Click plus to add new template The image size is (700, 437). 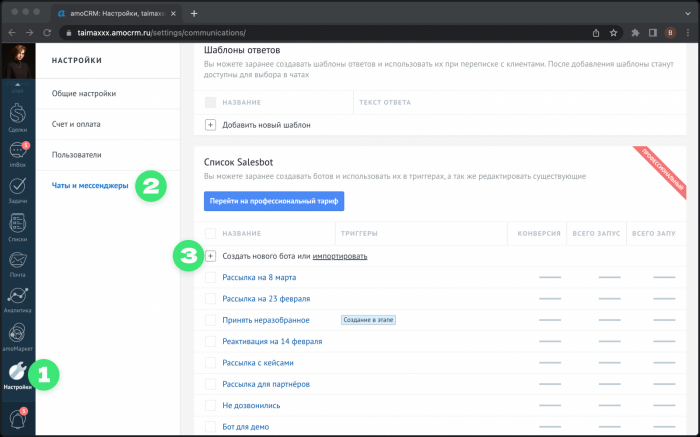(210, 125)
